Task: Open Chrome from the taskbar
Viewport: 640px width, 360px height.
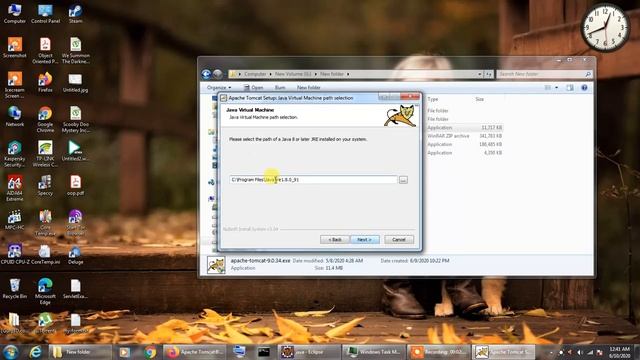Action: [150, 352]
